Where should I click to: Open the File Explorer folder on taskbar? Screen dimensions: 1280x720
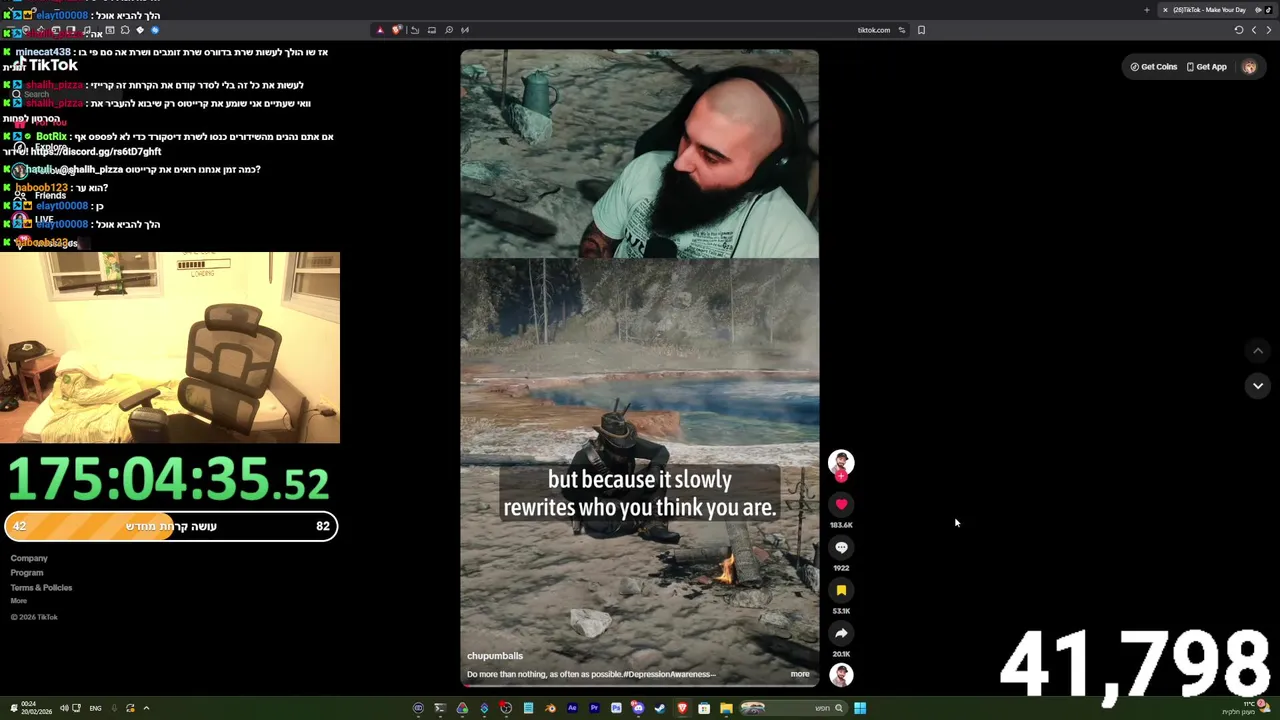(726, 709)
